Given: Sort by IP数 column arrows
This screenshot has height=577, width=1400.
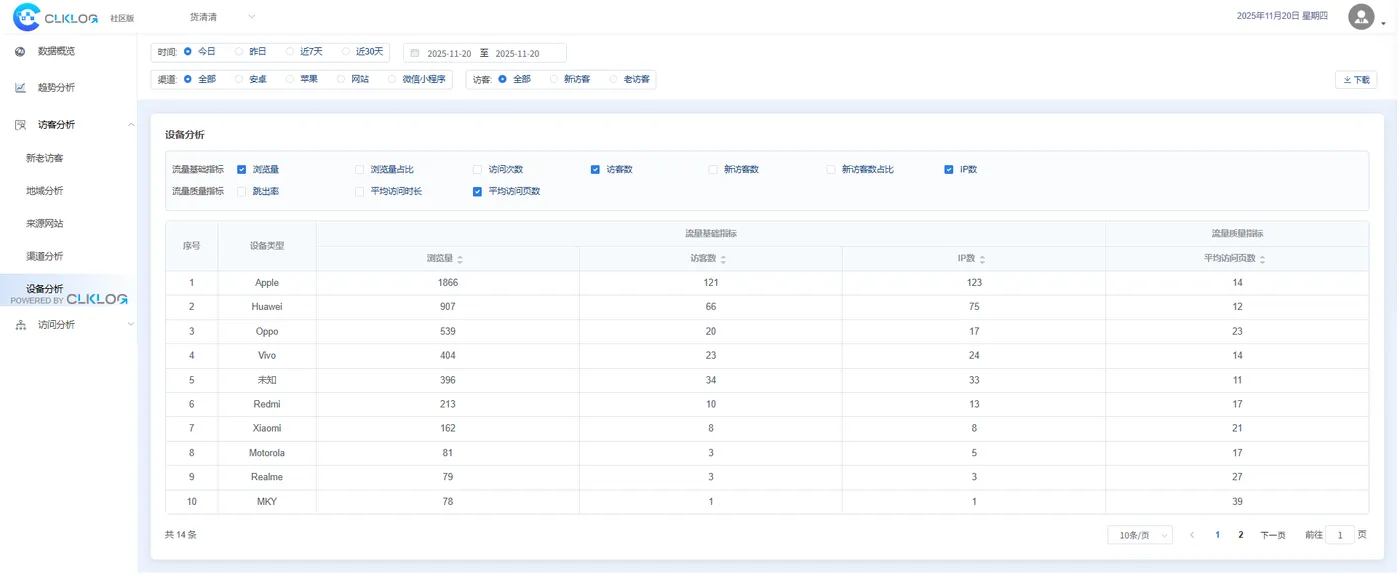Looking at the screenshot, I should tap(982, 259).
